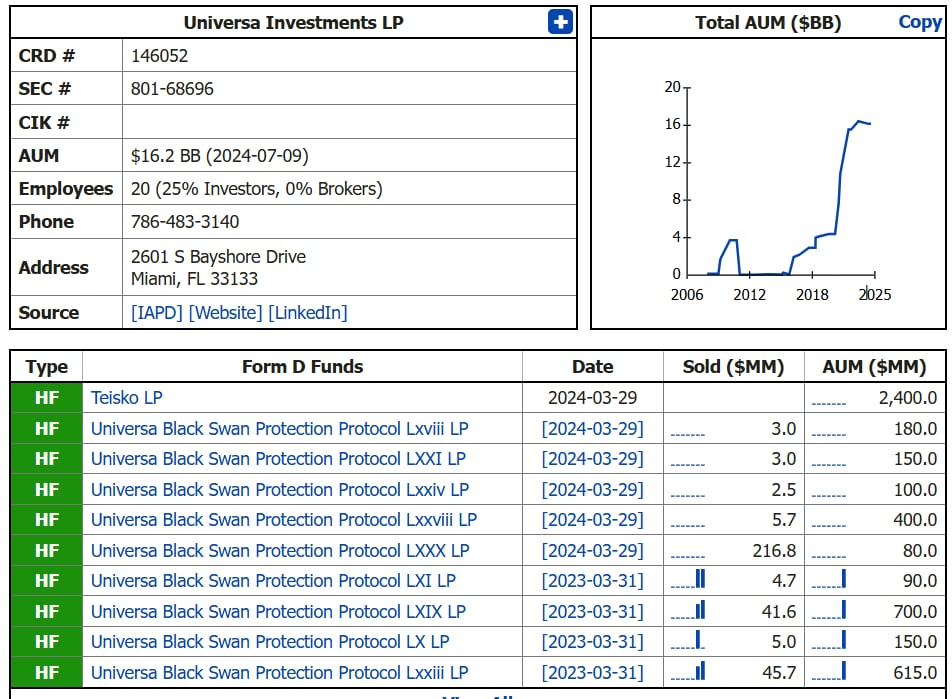Screen dimensions: 952x699
Task: Open Universa Black Swan Protection Protocol Lxxiv LP
Action: click(x=280, y=489)
